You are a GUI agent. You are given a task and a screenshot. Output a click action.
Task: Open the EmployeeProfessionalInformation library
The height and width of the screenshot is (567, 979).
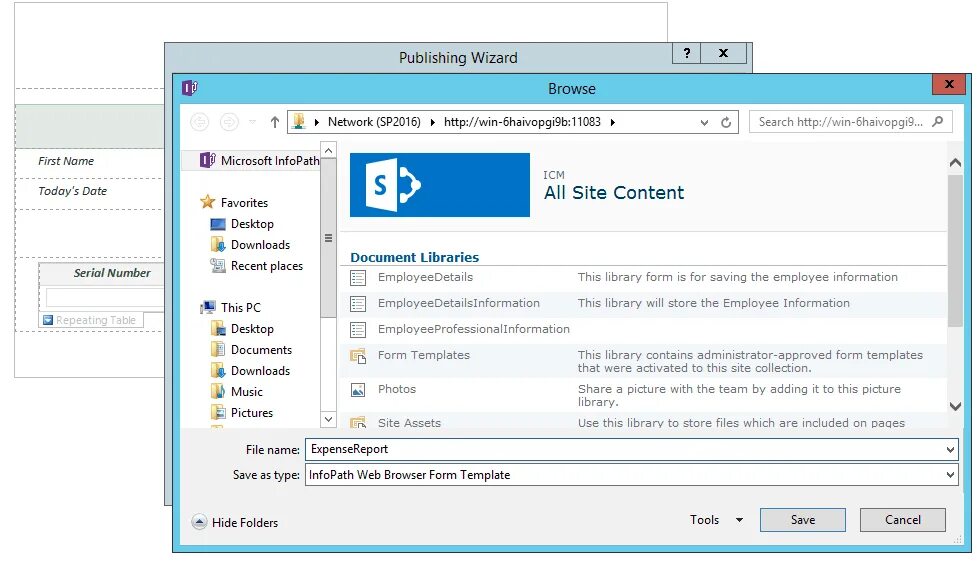coord(473,329)
